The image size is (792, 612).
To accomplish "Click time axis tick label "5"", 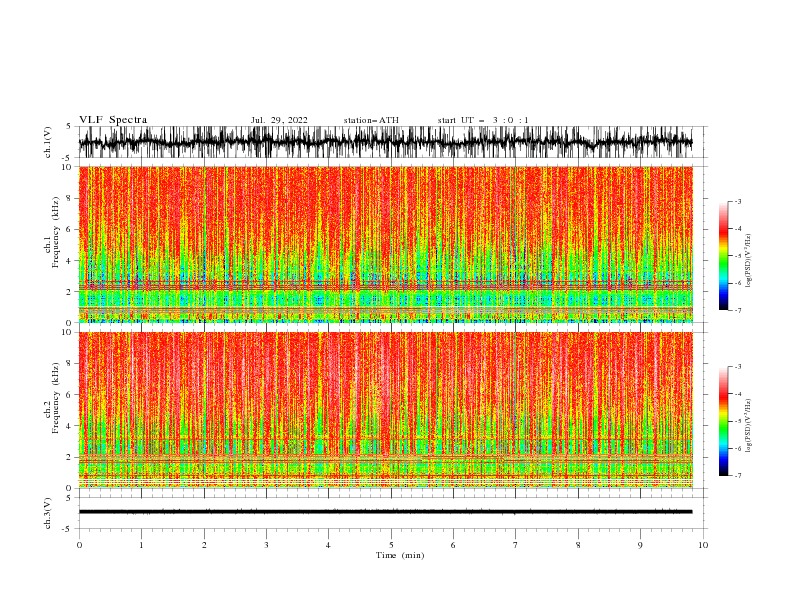I will coord(391,545).
